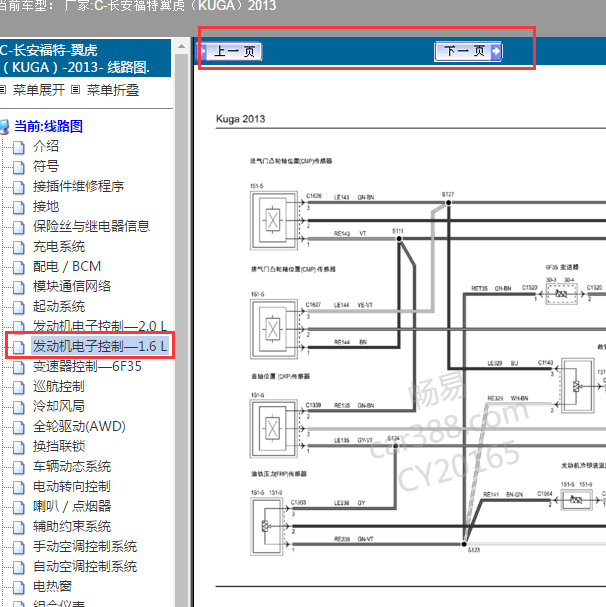
Task: Open 全轮驱动(AWD) entry
Action: point(79,427)
